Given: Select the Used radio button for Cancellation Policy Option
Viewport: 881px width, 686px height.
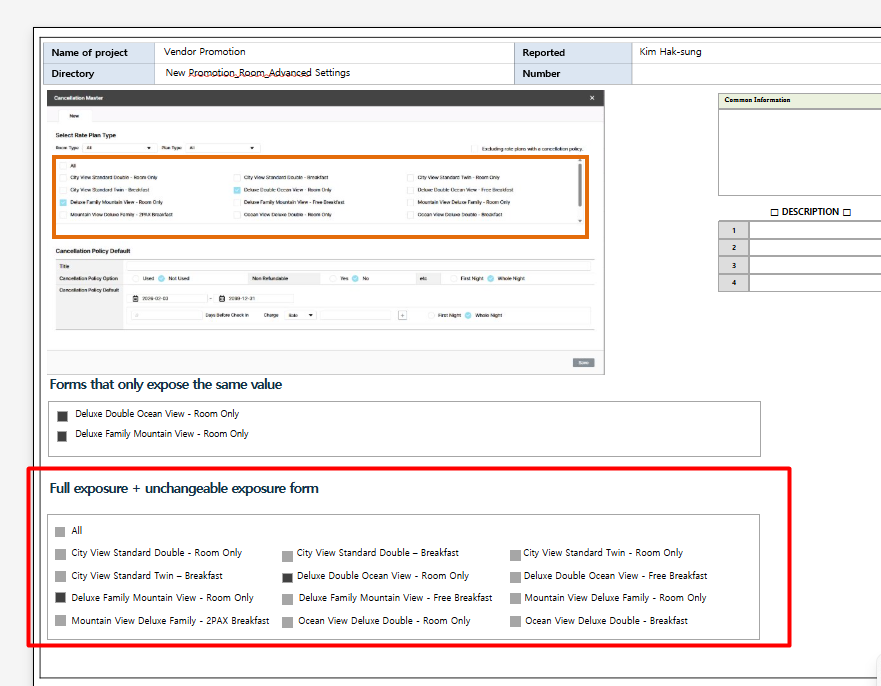Looking at the screenshot, I should 136,278.
